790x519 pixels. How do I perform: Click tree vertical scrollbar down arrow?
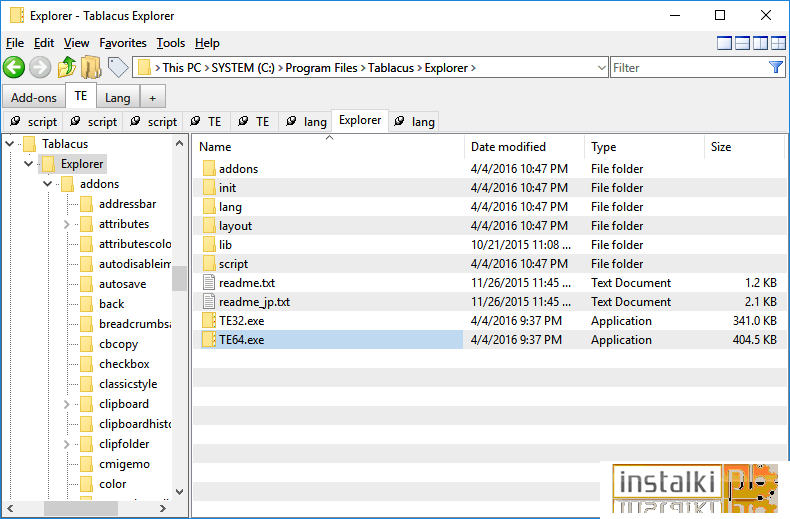[179, 491]
